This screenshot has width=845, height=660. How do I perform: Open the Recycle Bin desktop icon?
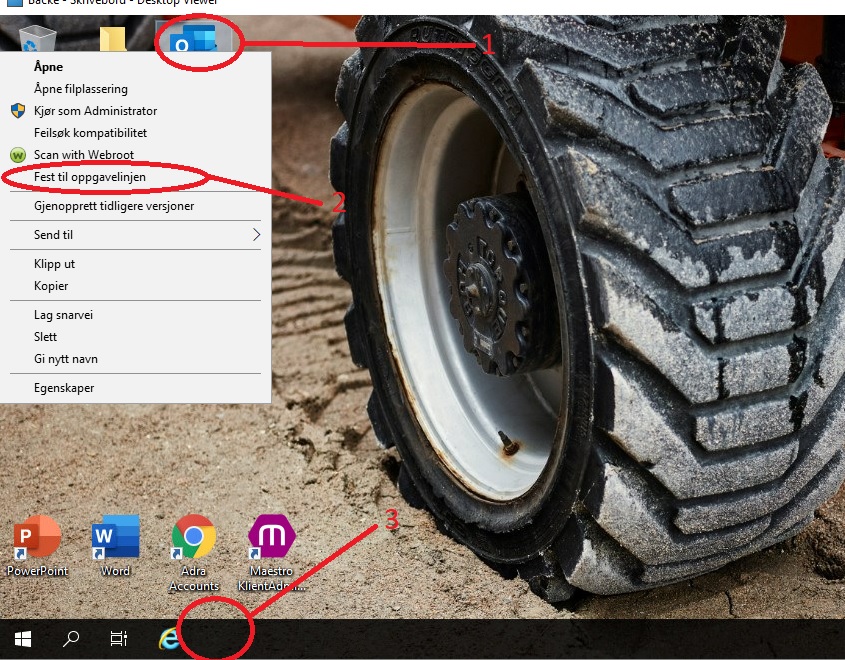coord(37,39)
